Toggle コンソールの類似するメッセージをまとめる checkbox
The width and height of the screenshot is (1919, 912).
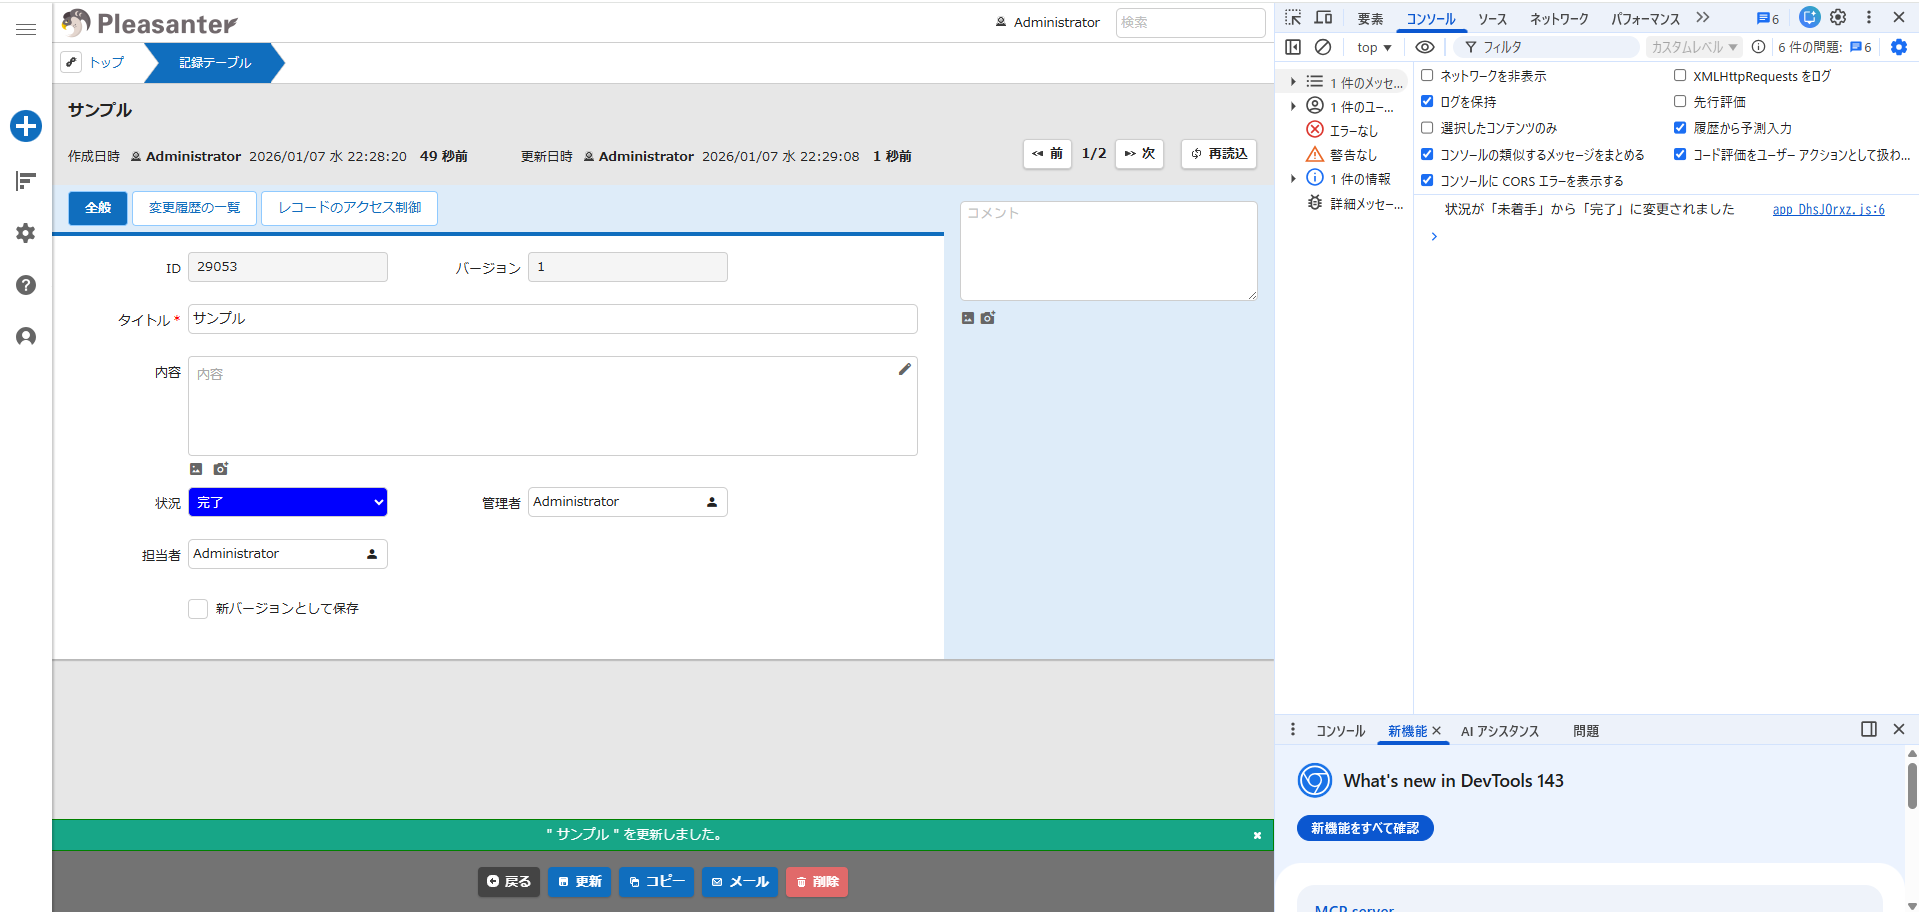coord(1427,154)
